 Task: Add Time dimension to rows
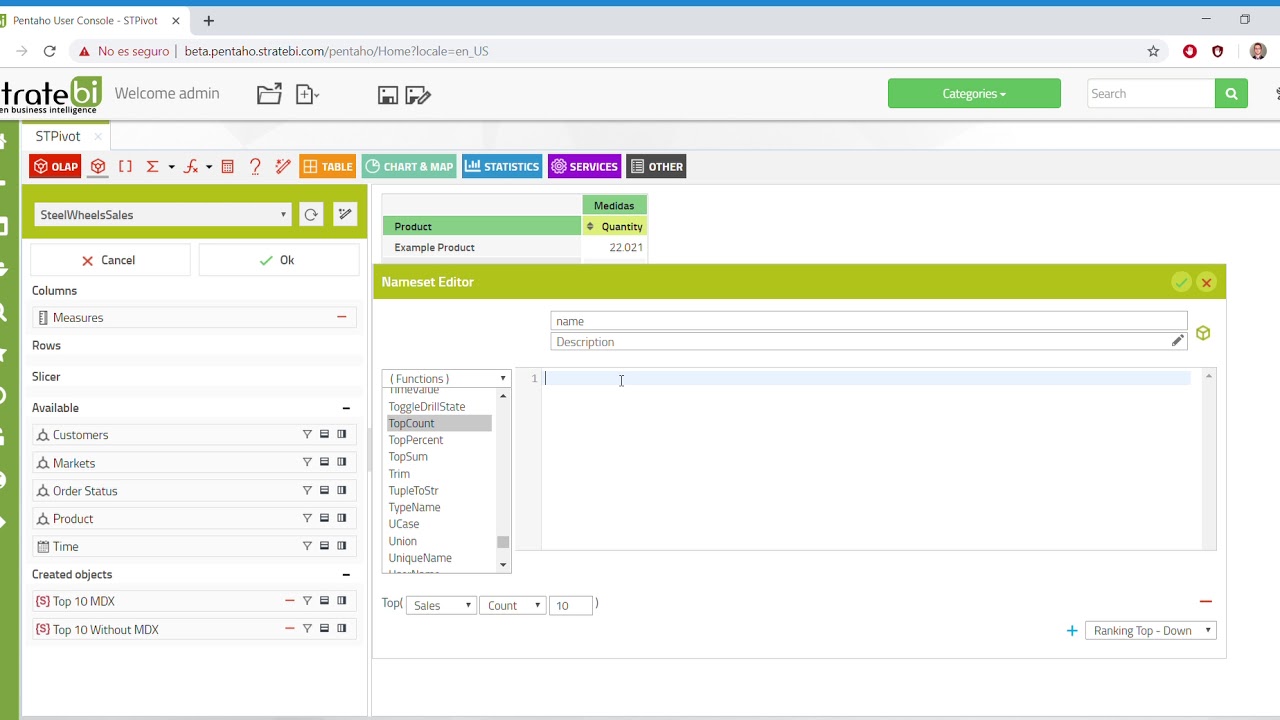pyautogui.click(x=324, y=546)
